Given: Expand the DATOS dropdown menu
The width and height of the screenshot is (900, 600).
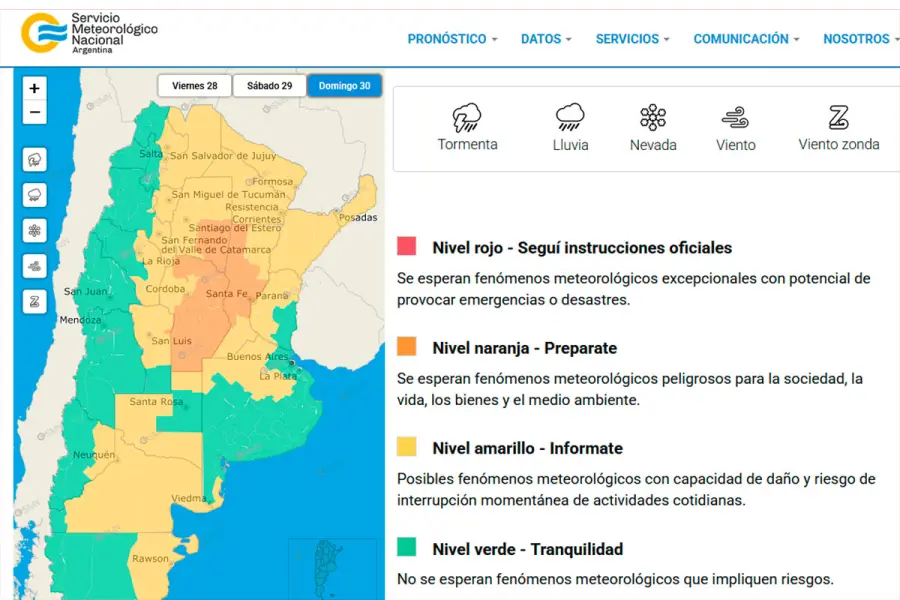Looking at the screenshot, I should point(546,39).
